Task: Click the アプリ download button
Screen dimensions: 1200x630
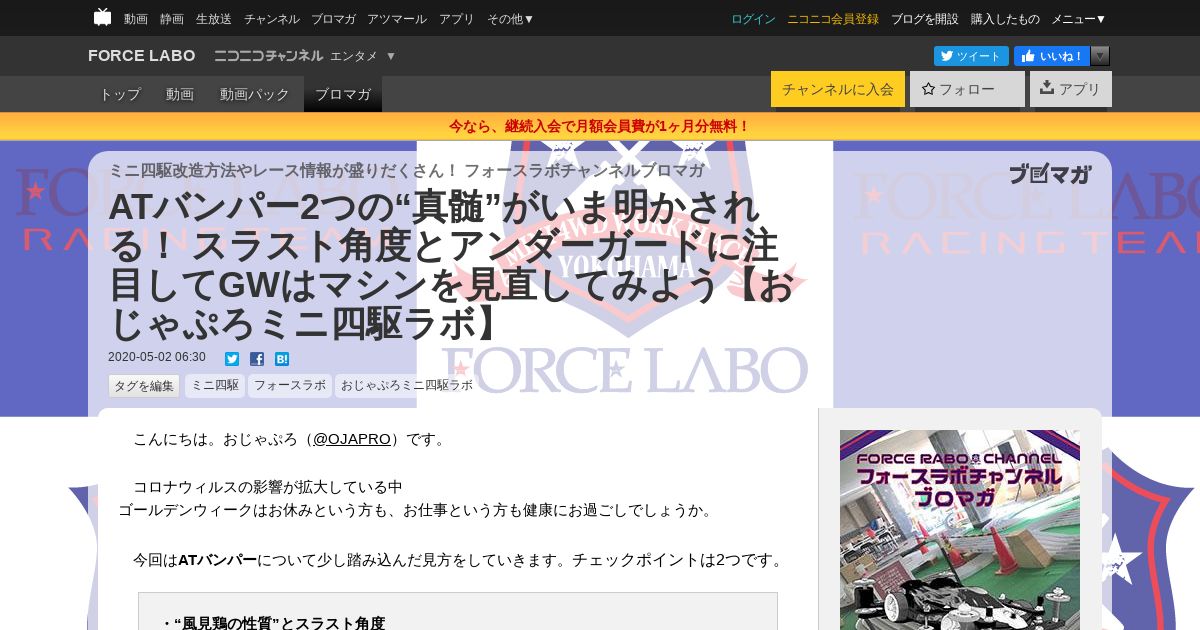Action: click(x=1071, y=89)
